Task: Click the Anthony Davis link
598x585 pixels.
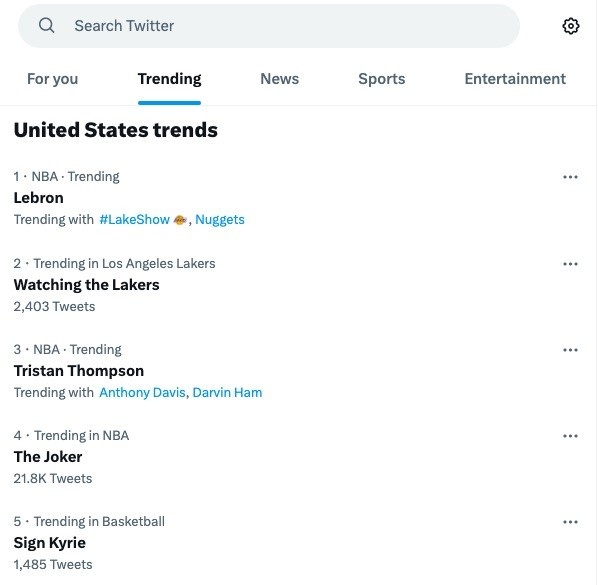Action: click(x=142, y=393)
